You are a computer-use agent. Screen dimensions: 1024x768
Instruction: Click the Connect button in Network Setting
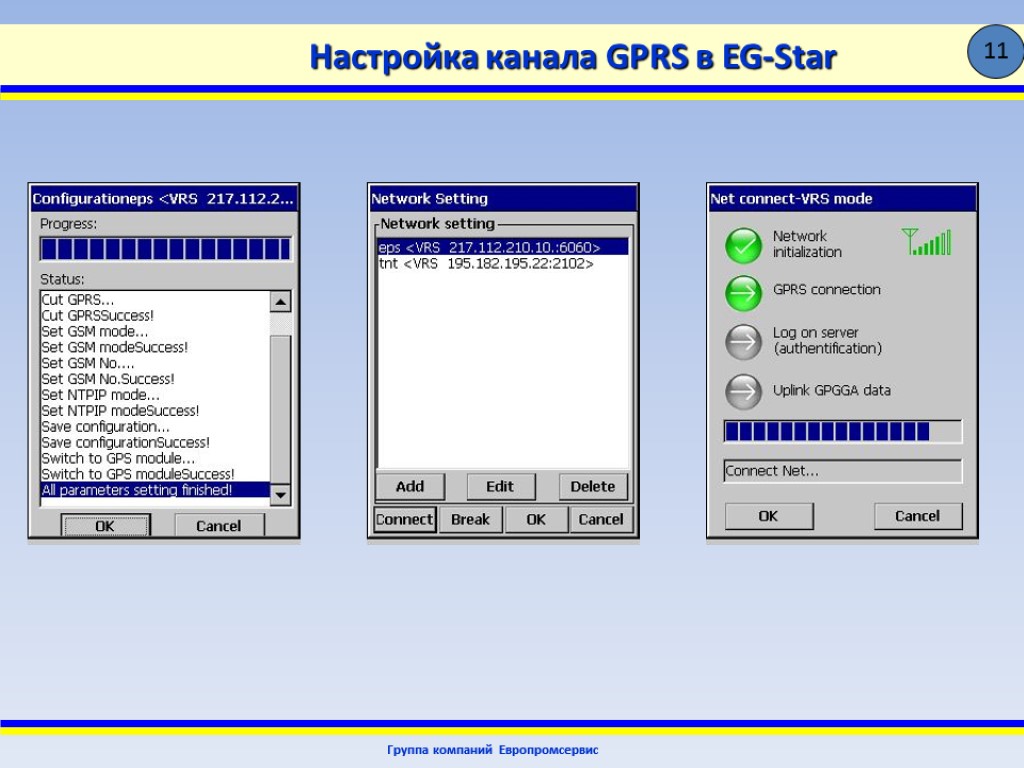(405, 520)
